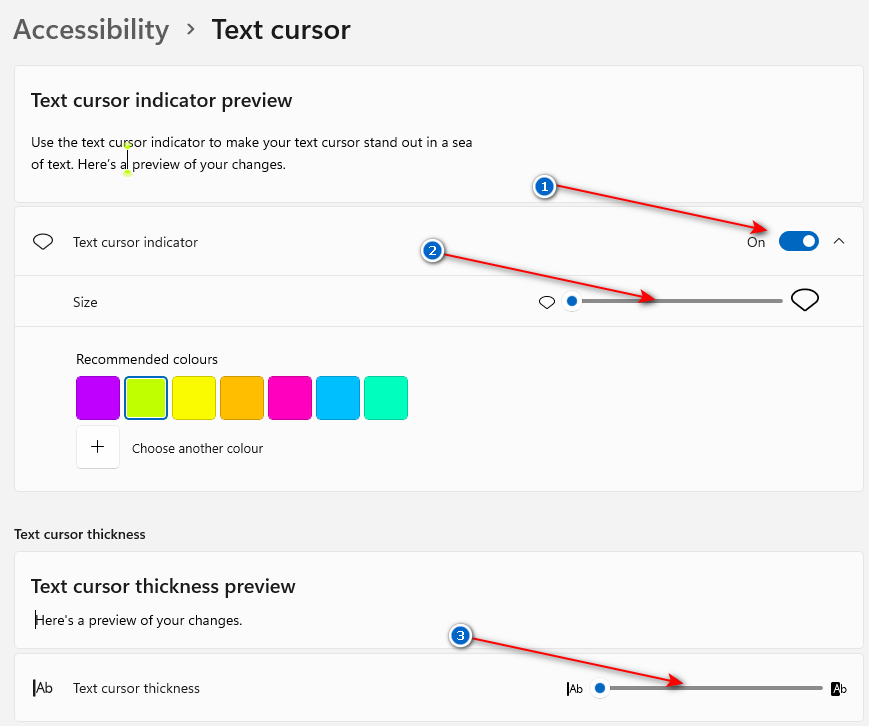
Task: Click the Text cursor thickness row label
Action: [x=136, y=688]
